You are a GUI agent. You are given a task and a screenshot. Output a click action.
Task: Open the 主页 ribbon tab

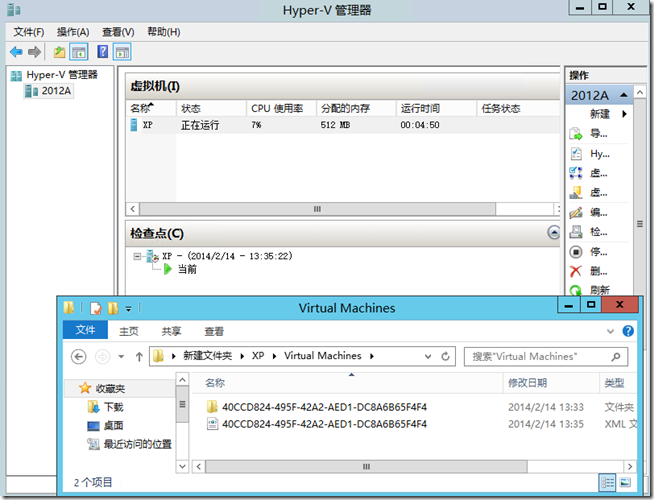(x=128, y=332)
